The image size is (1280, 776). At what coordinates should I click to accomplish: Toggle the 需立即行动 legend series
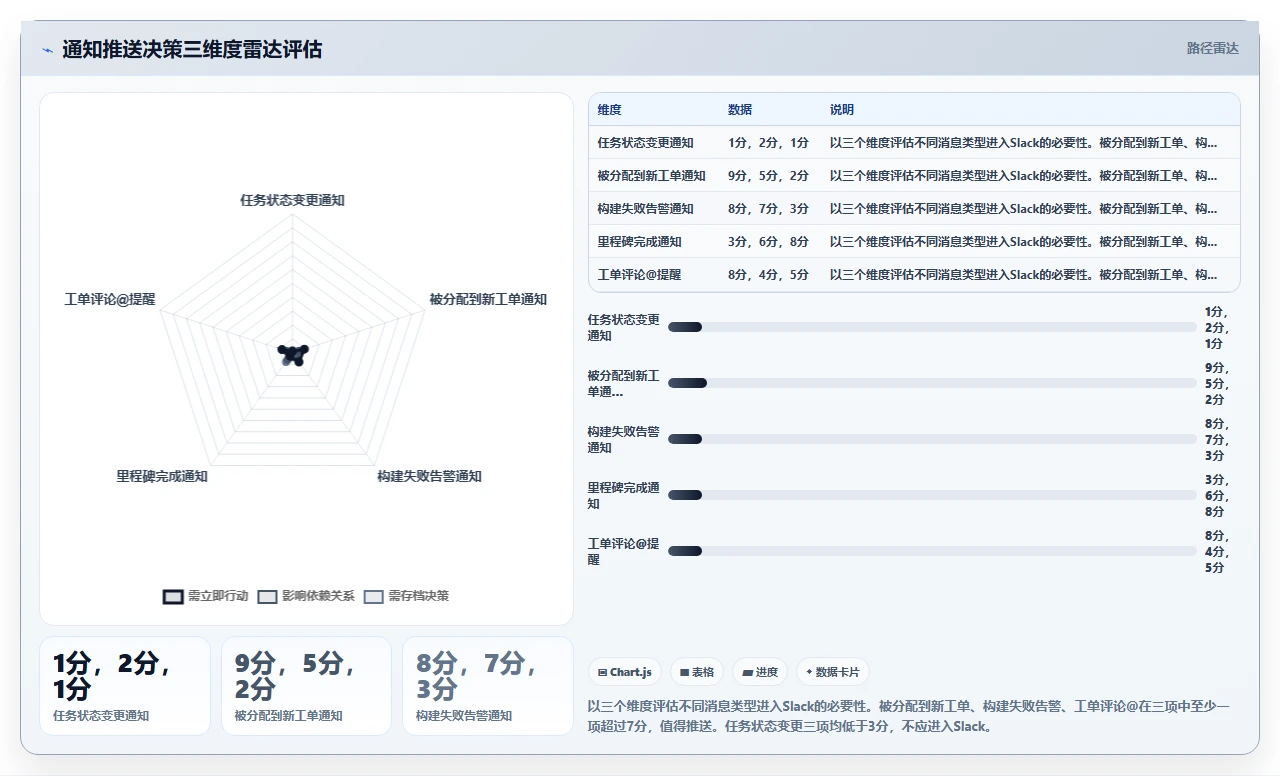pos(205,596)
